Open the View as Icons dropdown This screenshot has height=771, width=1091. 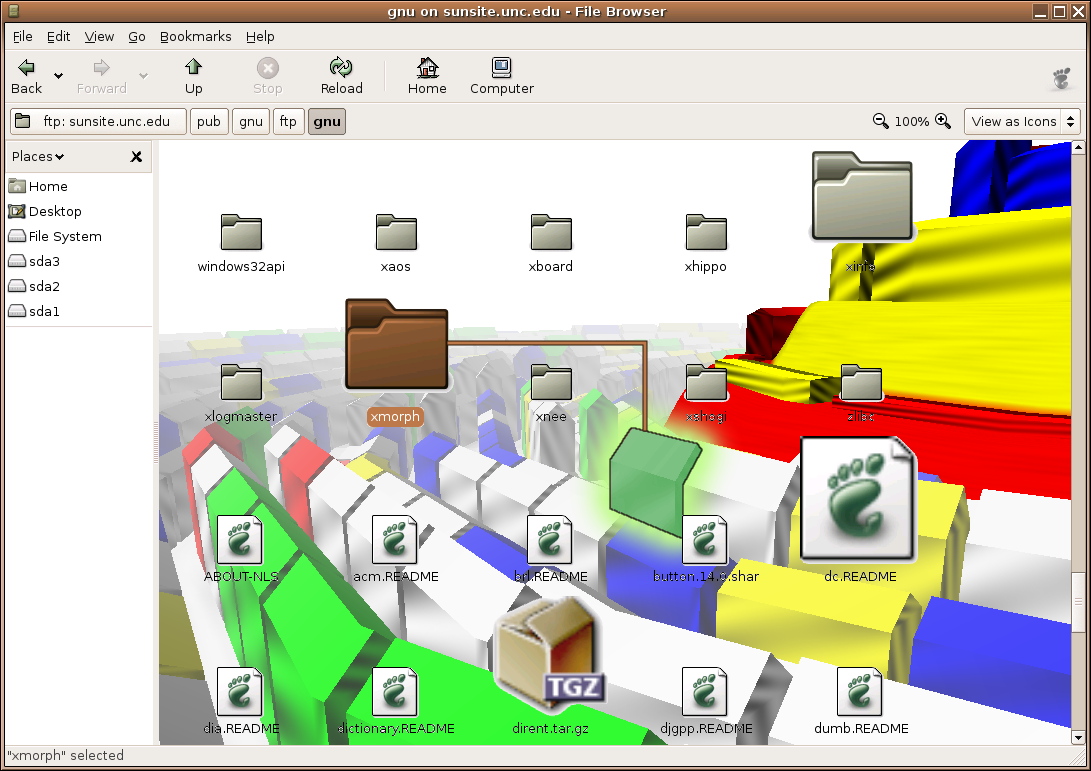1022,121
